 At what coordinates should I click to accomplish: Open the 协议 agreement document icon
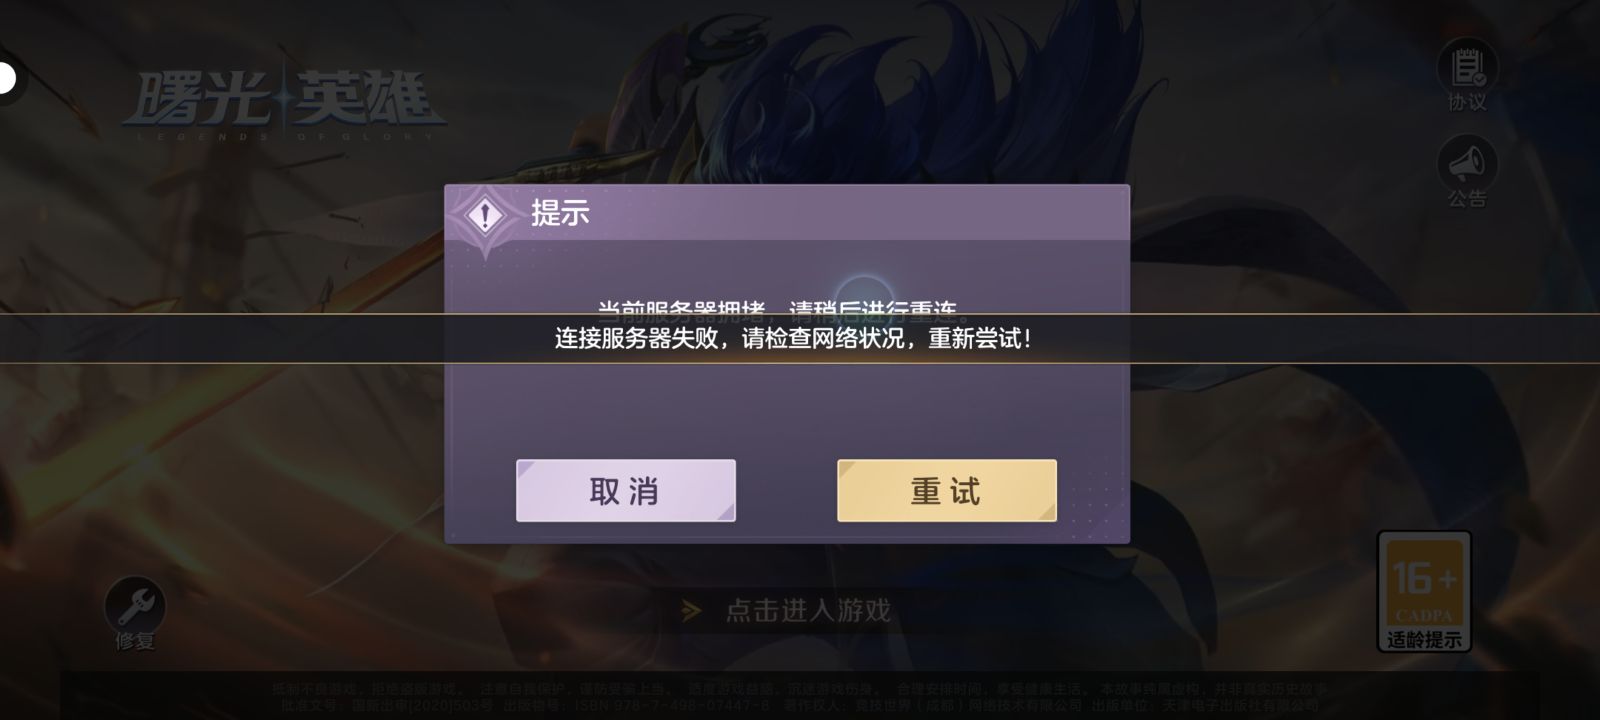1467,66
